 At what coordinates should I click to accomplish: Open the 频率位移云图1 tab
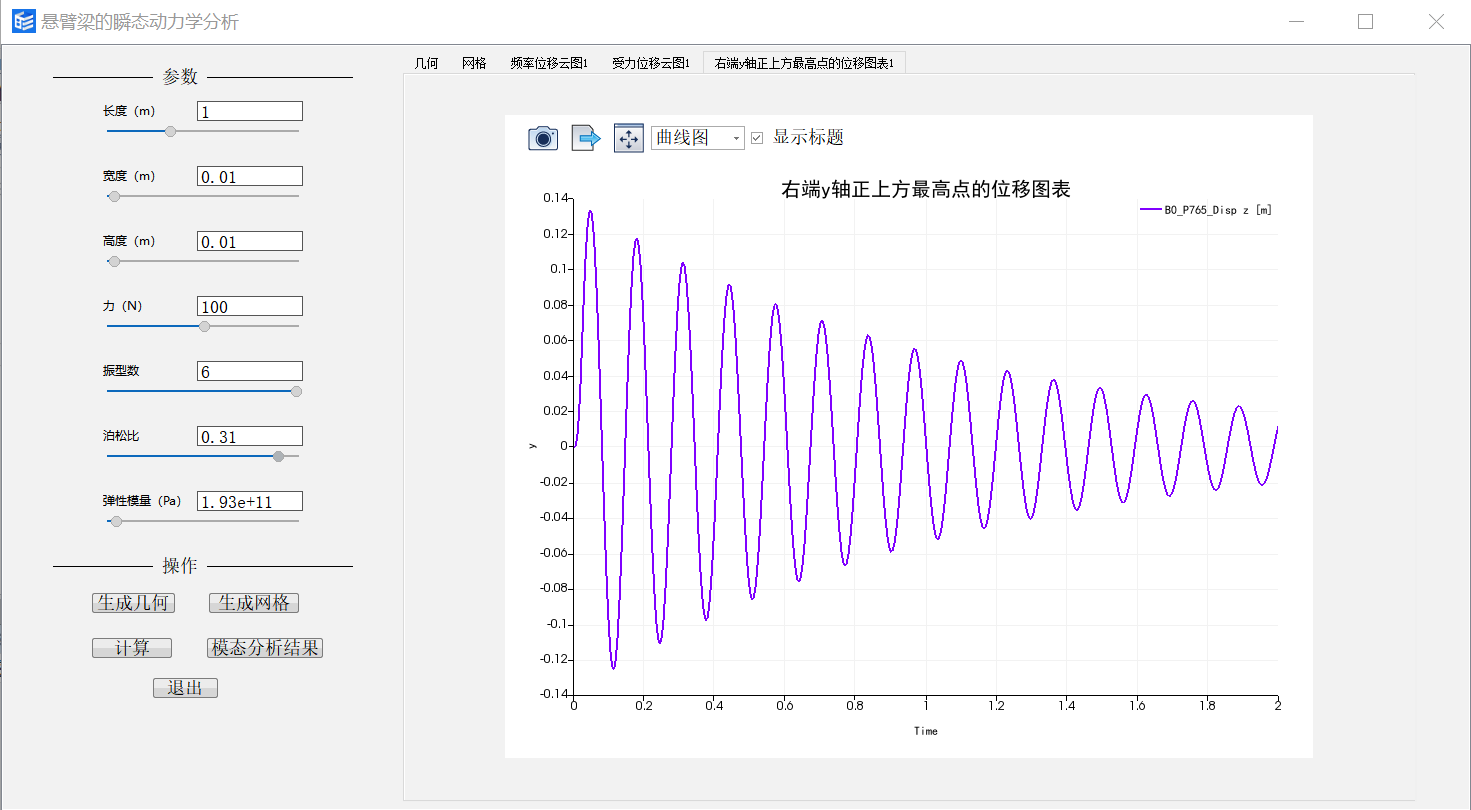point(549,63)
